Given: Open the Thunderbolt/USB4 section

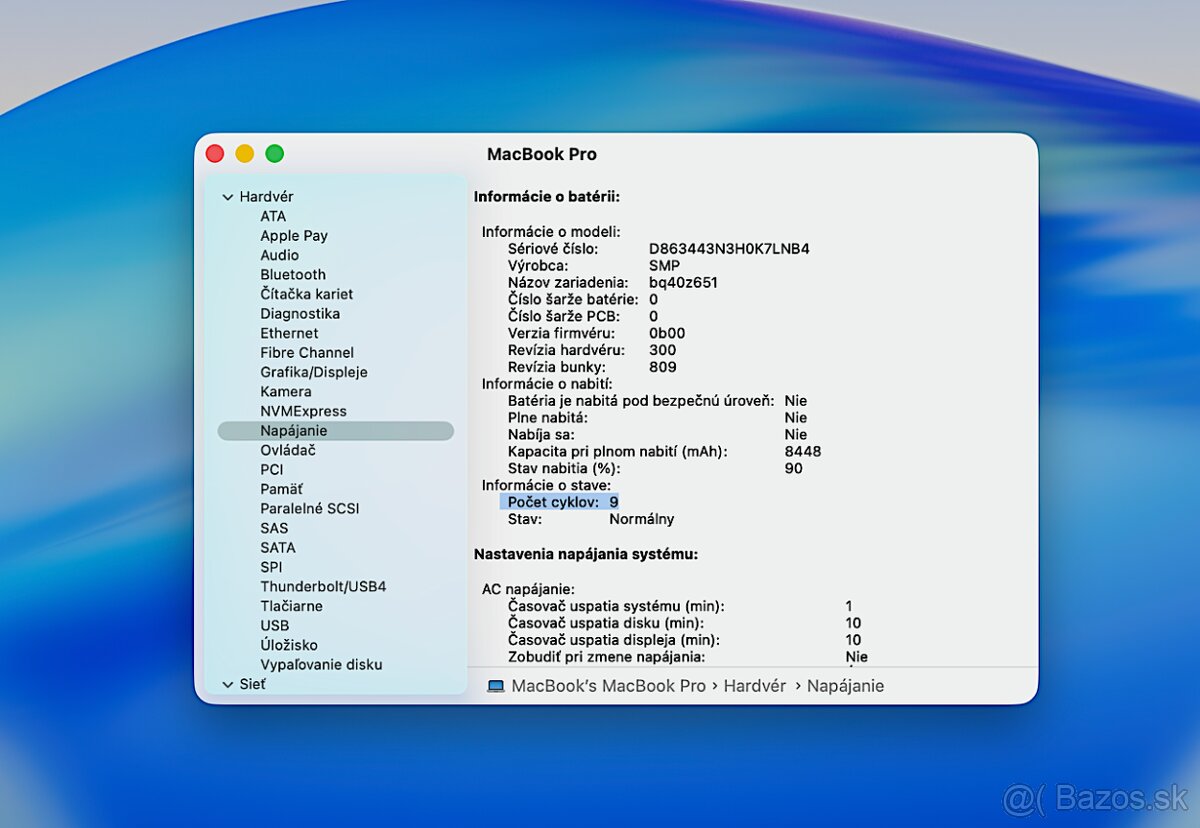Looking at the screenshot, I should tap(322, 586).
